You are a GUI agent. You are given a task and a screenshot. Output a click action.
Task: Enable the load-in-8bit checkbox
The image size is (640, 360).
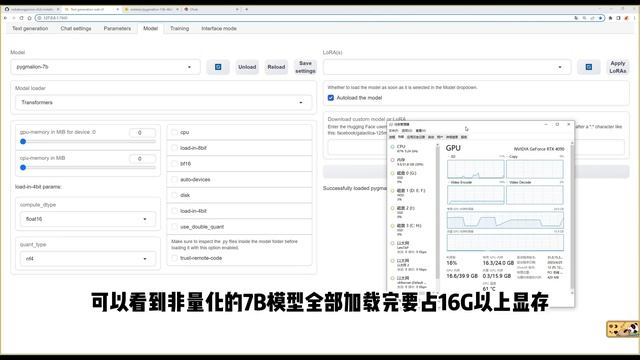(175, 148)
